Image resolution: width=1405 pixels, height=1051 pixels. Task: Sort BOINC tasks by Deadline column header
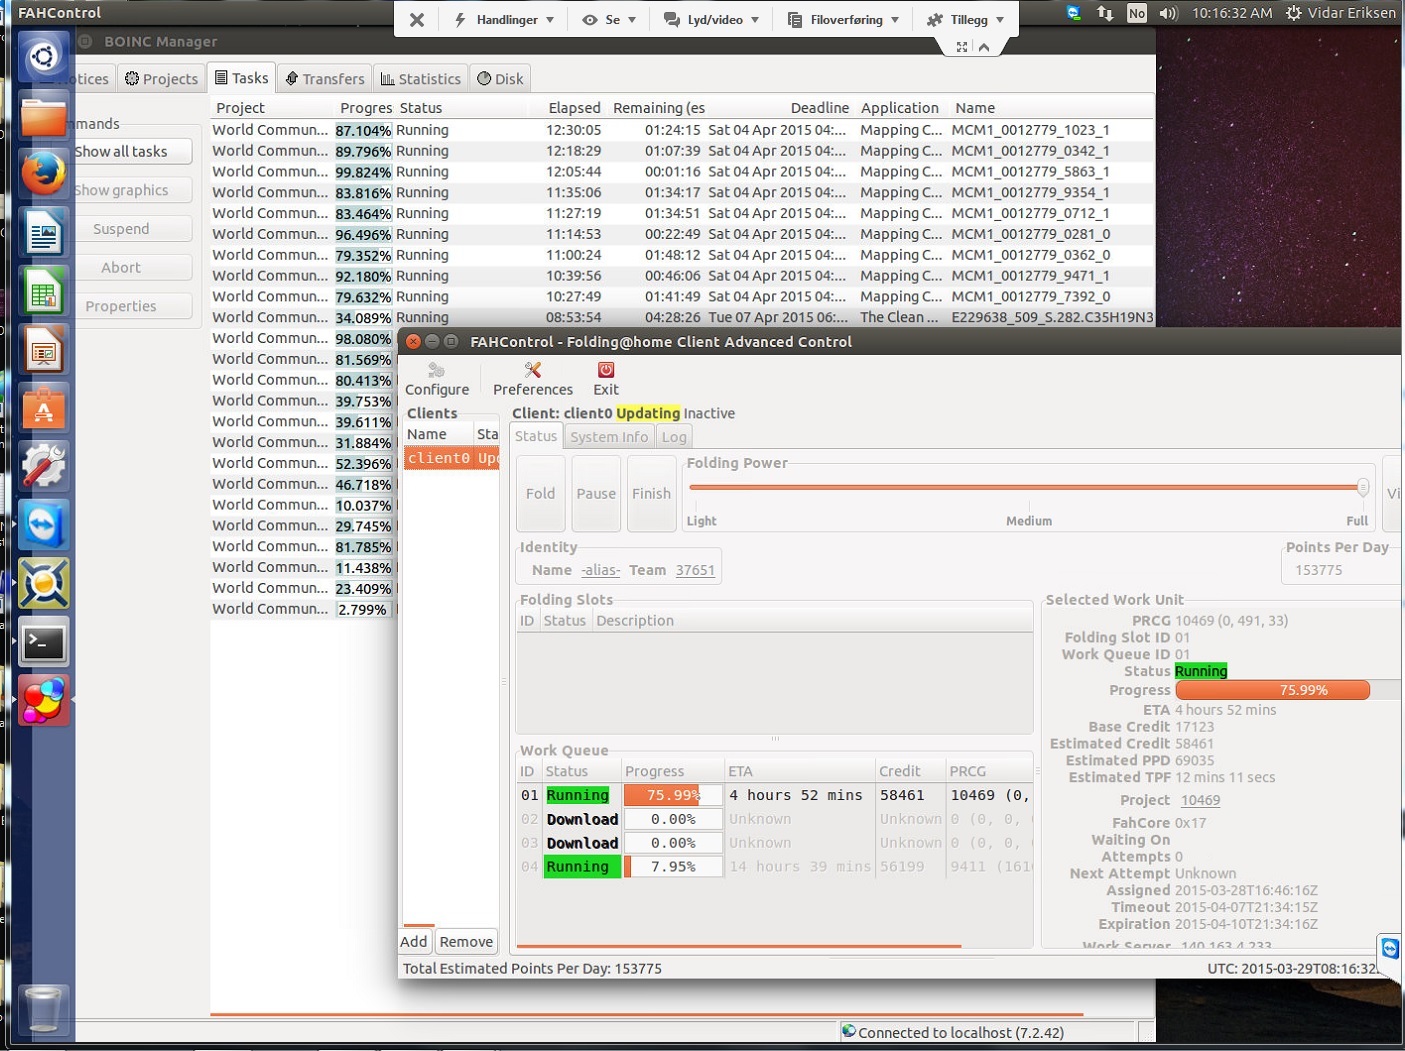[x=819, y=108]
